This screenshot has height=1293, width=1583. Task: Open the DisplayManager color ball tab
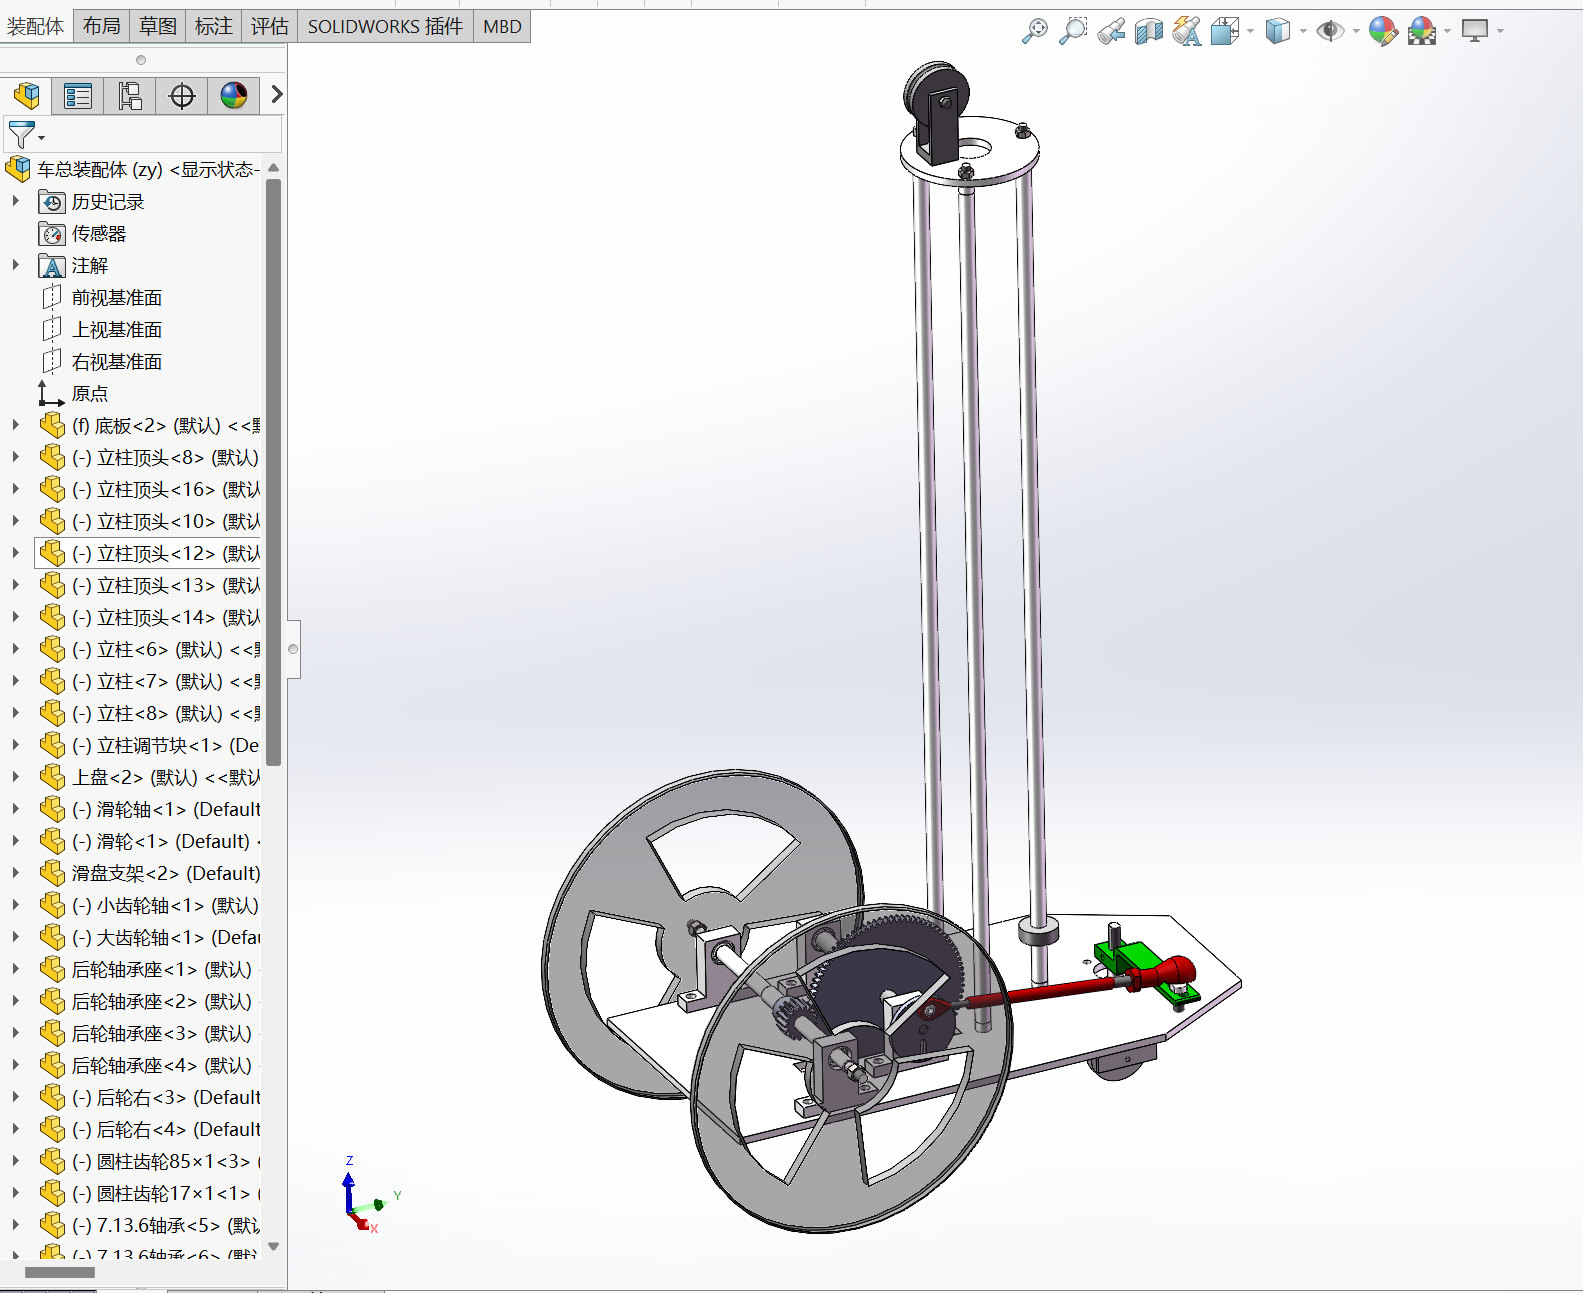234,96
